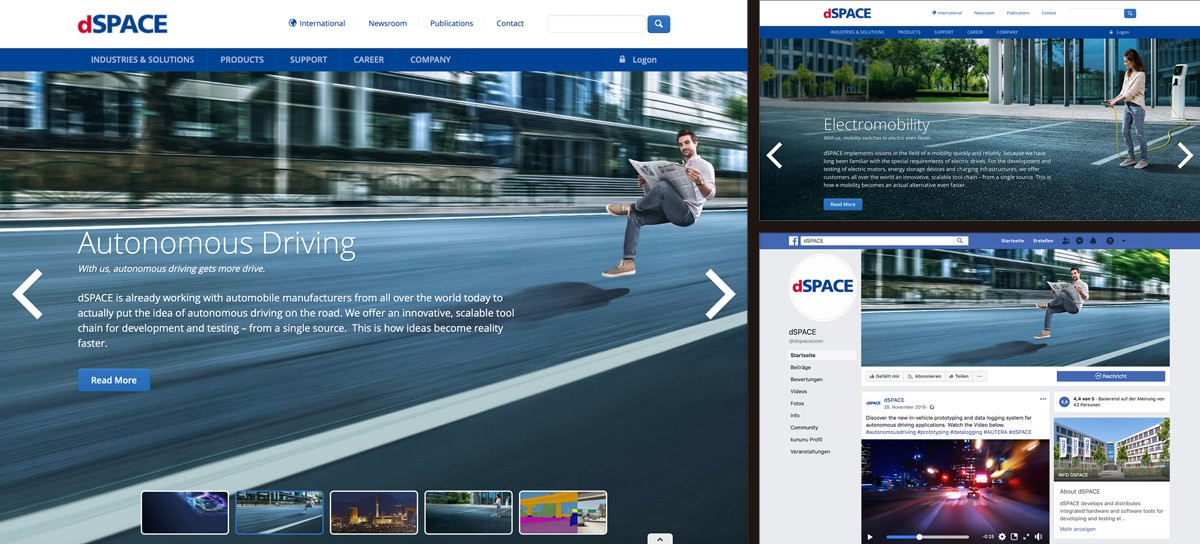Screen dimensions: 1200x544
Task: Open Facebook account dropdown arrow in top bar
Action: [1123, 241]
